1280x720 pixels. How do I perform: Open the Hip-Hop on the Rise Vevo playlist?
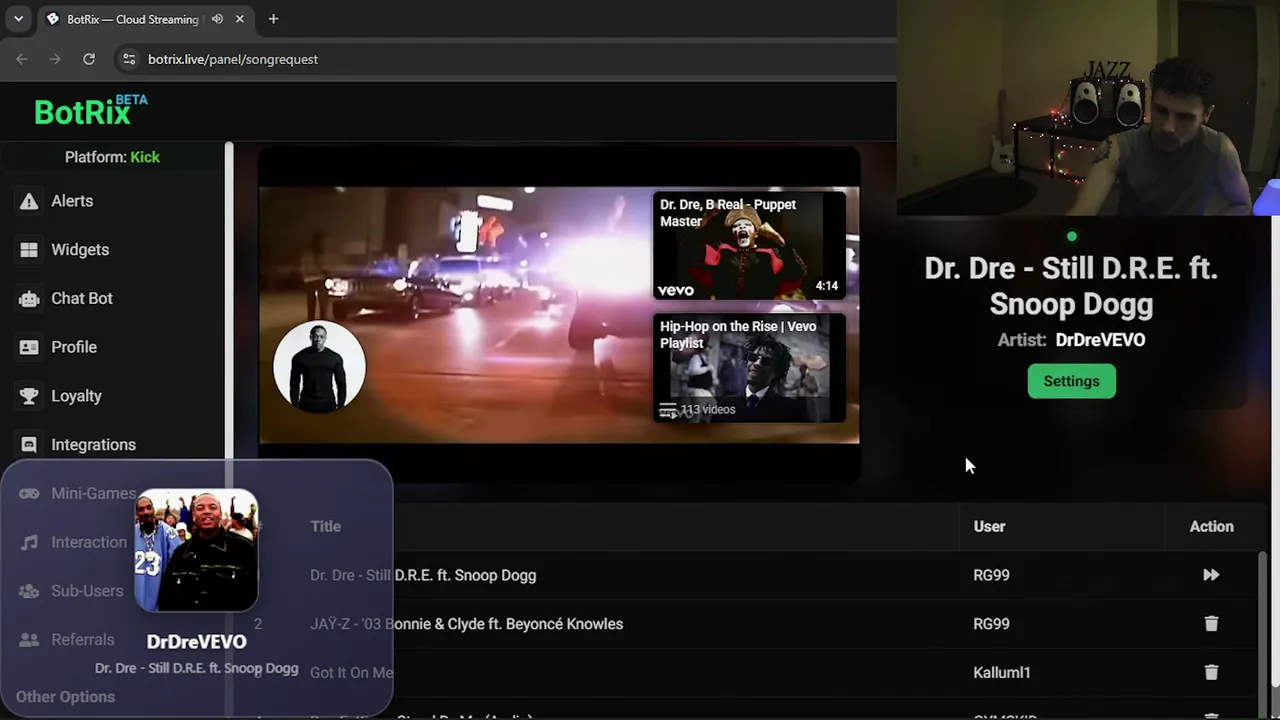point(749,368)
